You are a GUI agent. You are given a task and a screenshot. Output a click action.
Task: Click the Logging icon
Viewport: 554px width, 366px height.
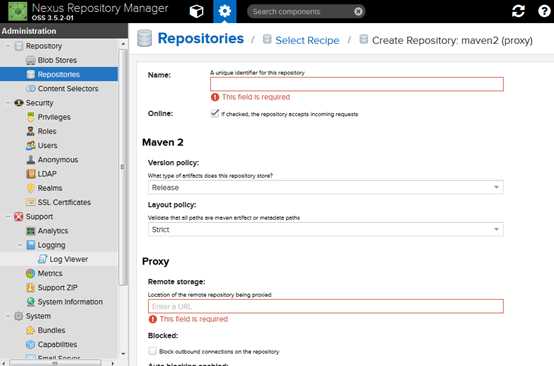pyautogui.click(x=31, y=245)
